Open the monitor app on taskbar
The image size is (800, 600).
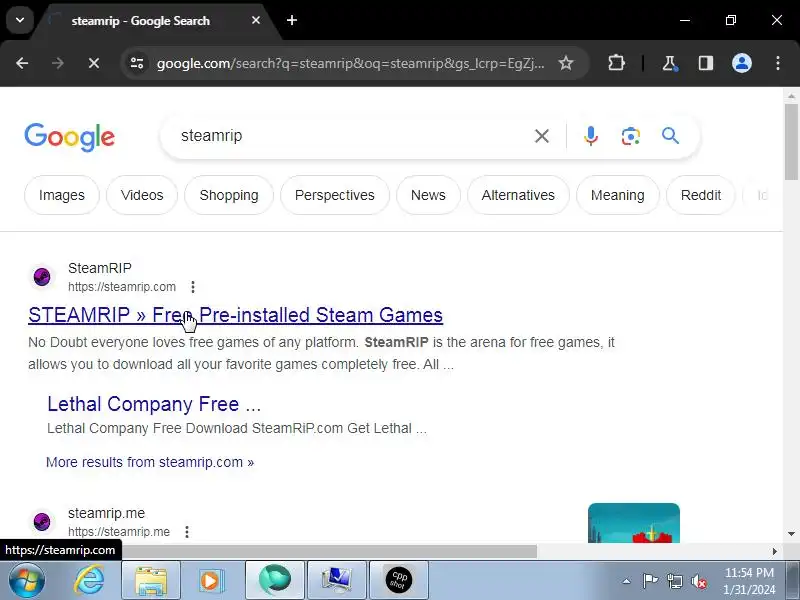coord(337,580)
